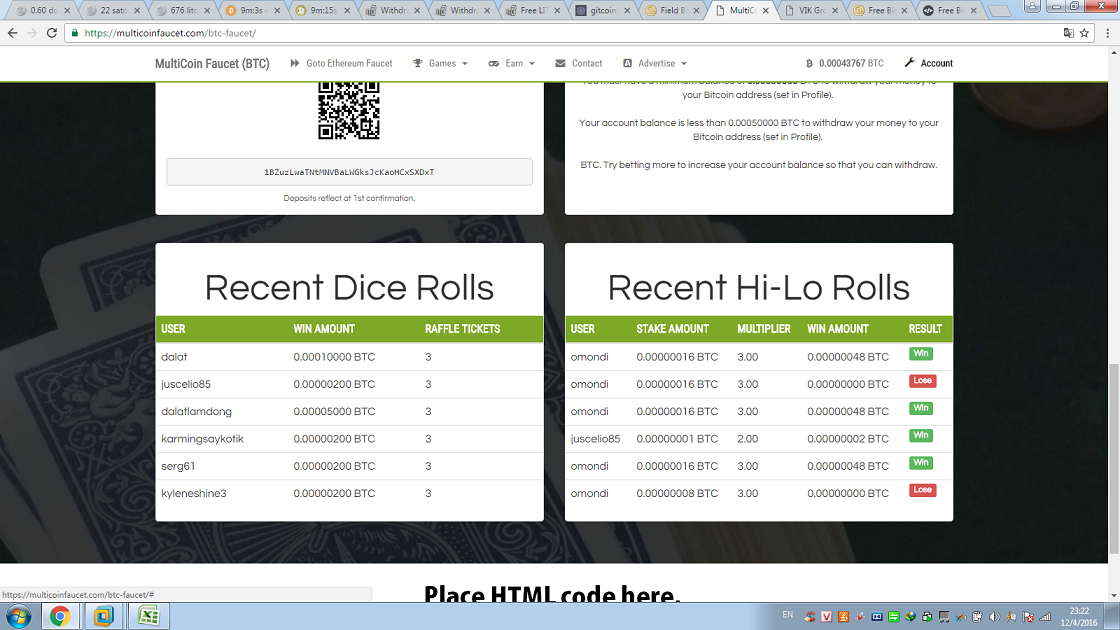Expand the Earn dropdown menu

tap(511, 64)
